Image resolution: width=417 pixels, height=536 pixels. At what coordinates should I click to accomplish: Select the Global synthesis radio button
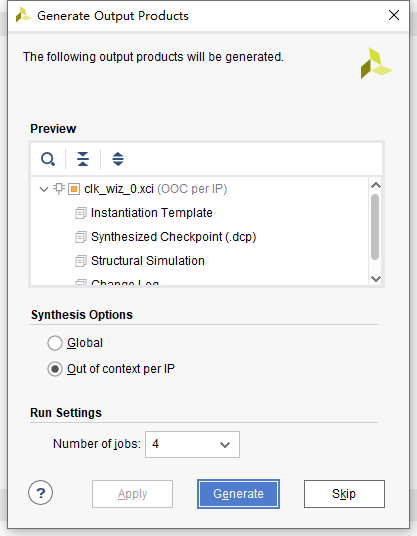click(55, 343)
